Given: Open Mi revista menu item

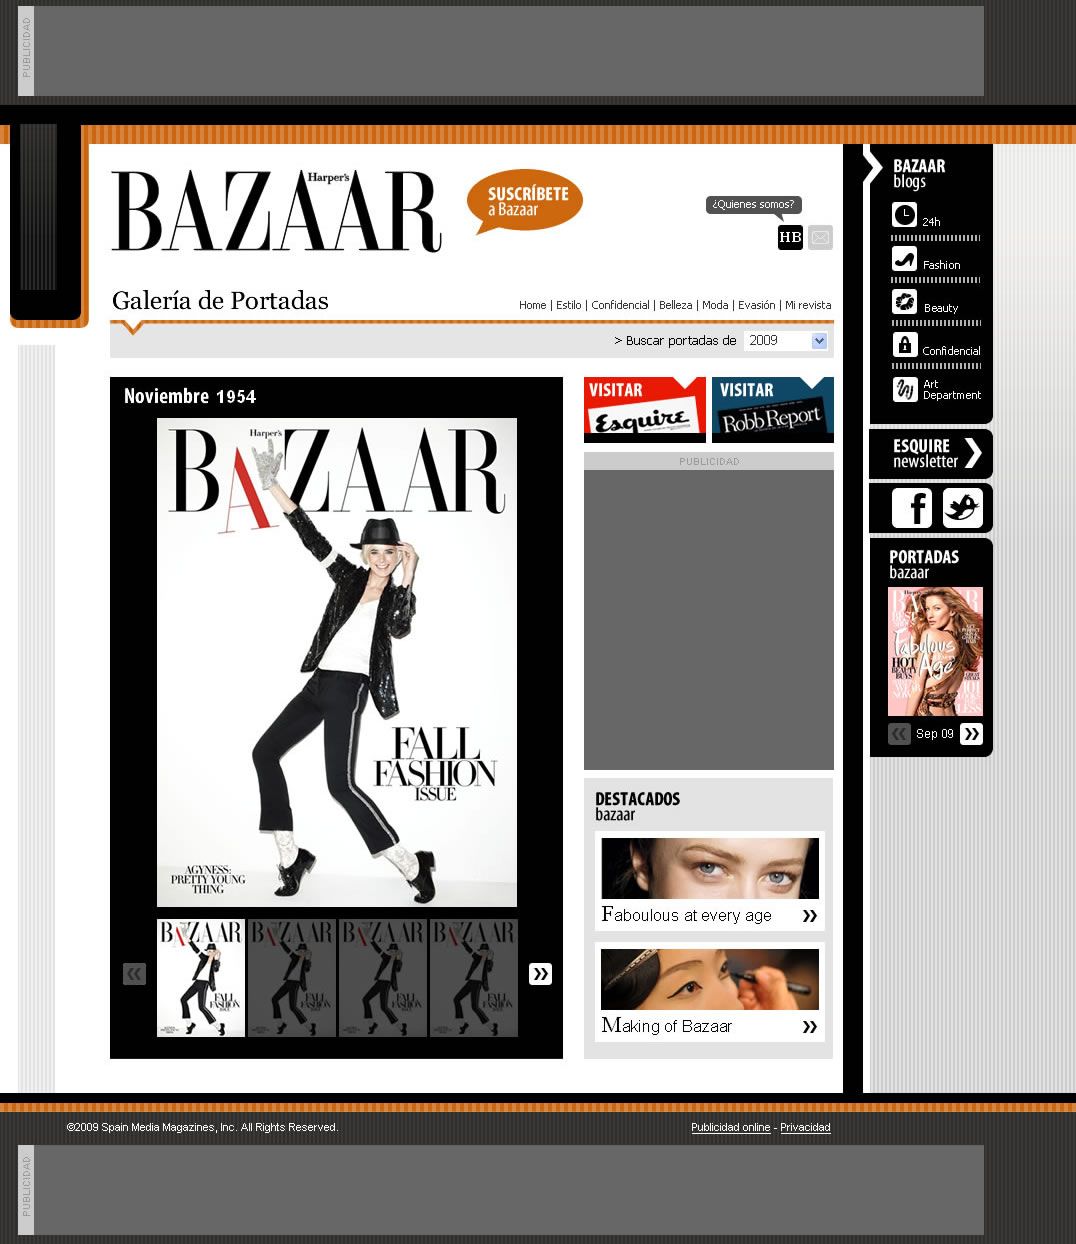Looking at the screenshot, I should 808,305.
